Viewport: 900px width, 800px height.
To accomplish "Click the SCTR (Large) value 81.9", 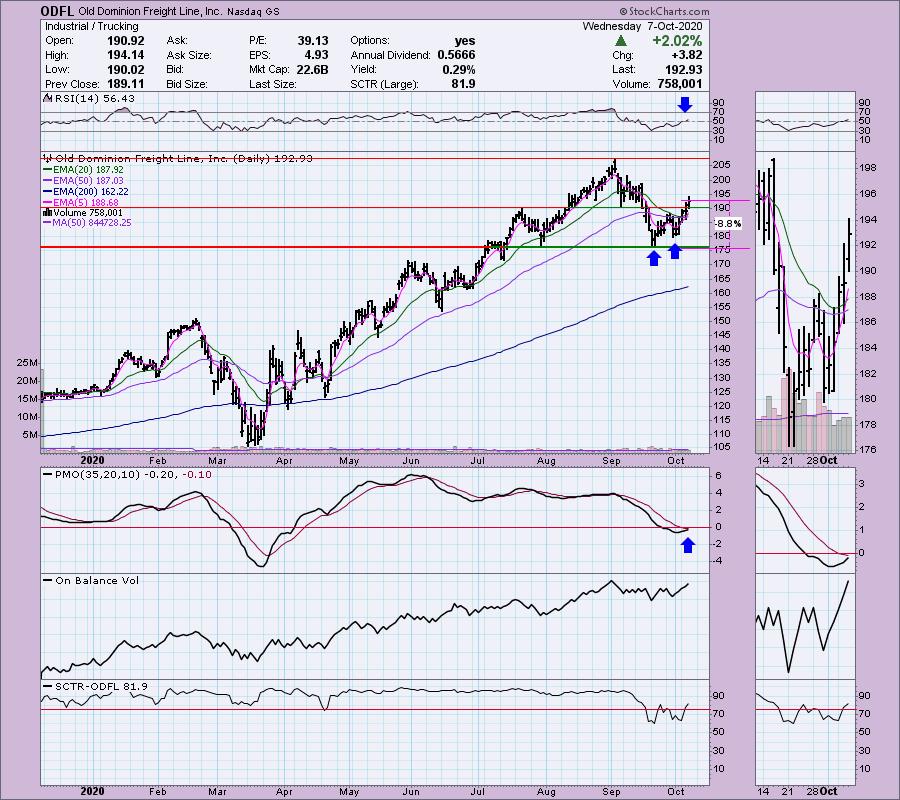I will (464, 84).
